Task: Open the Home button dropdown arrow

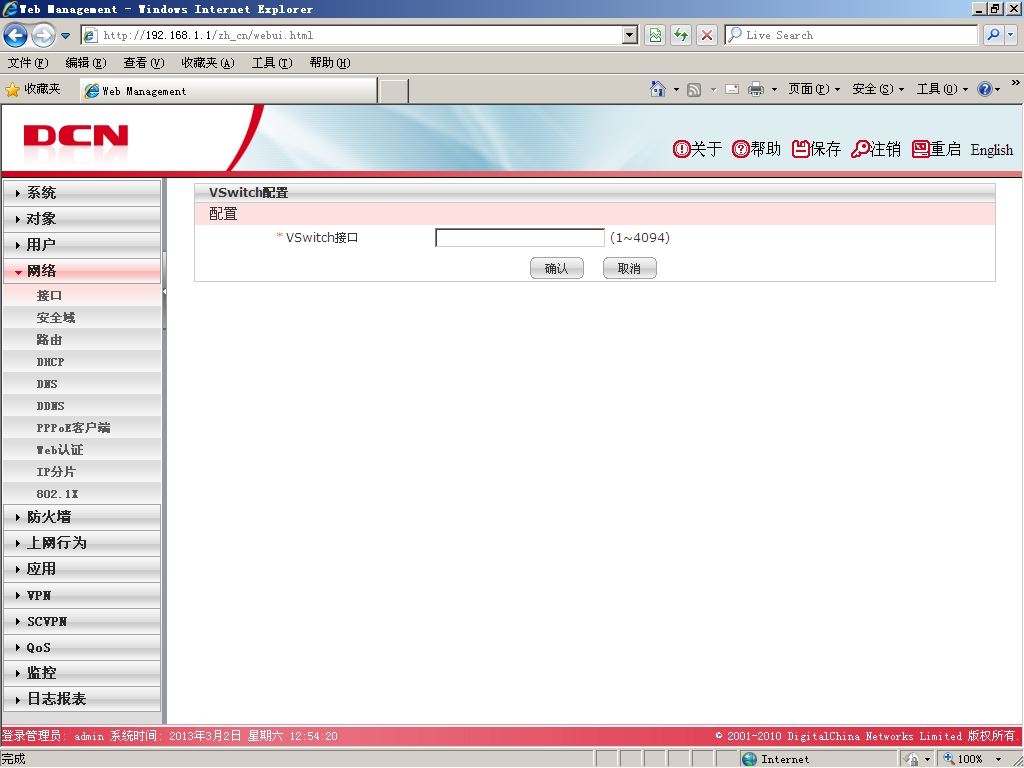Action: pos(676,89)
